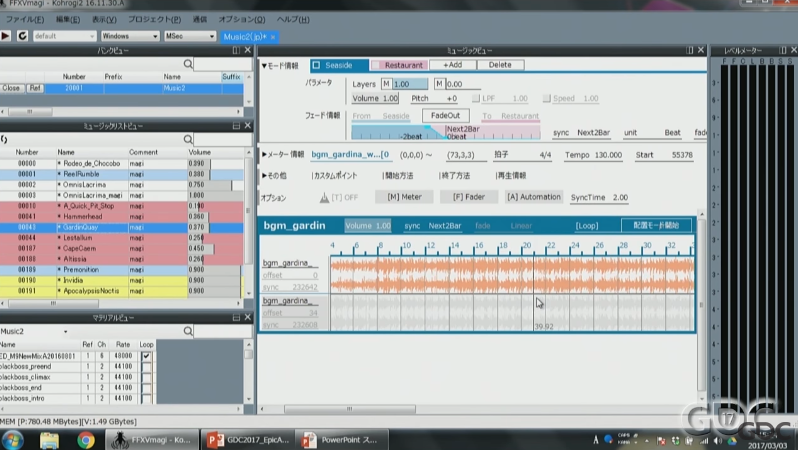
Task: Click the +Add mode button
Action: pyautogui.click(x=453, y=65)
